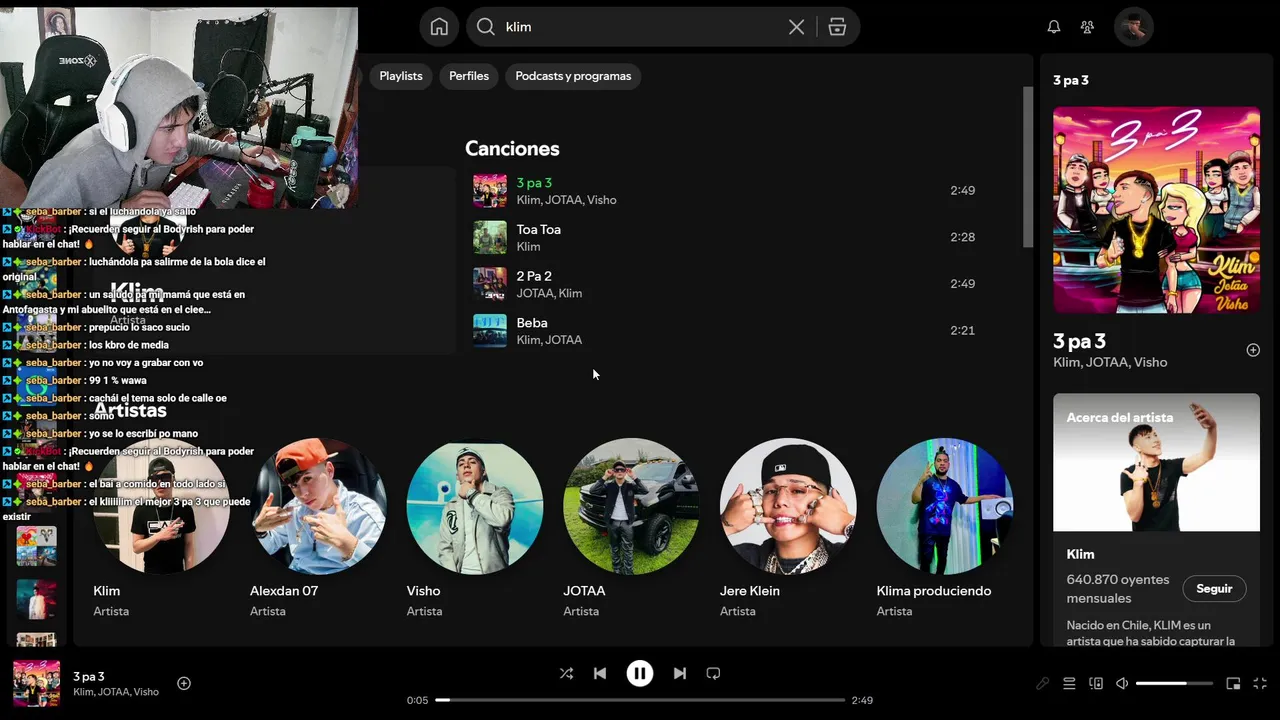Screen dimensions: 1280x720
Task: Play the song Beba
Action: 725,331
